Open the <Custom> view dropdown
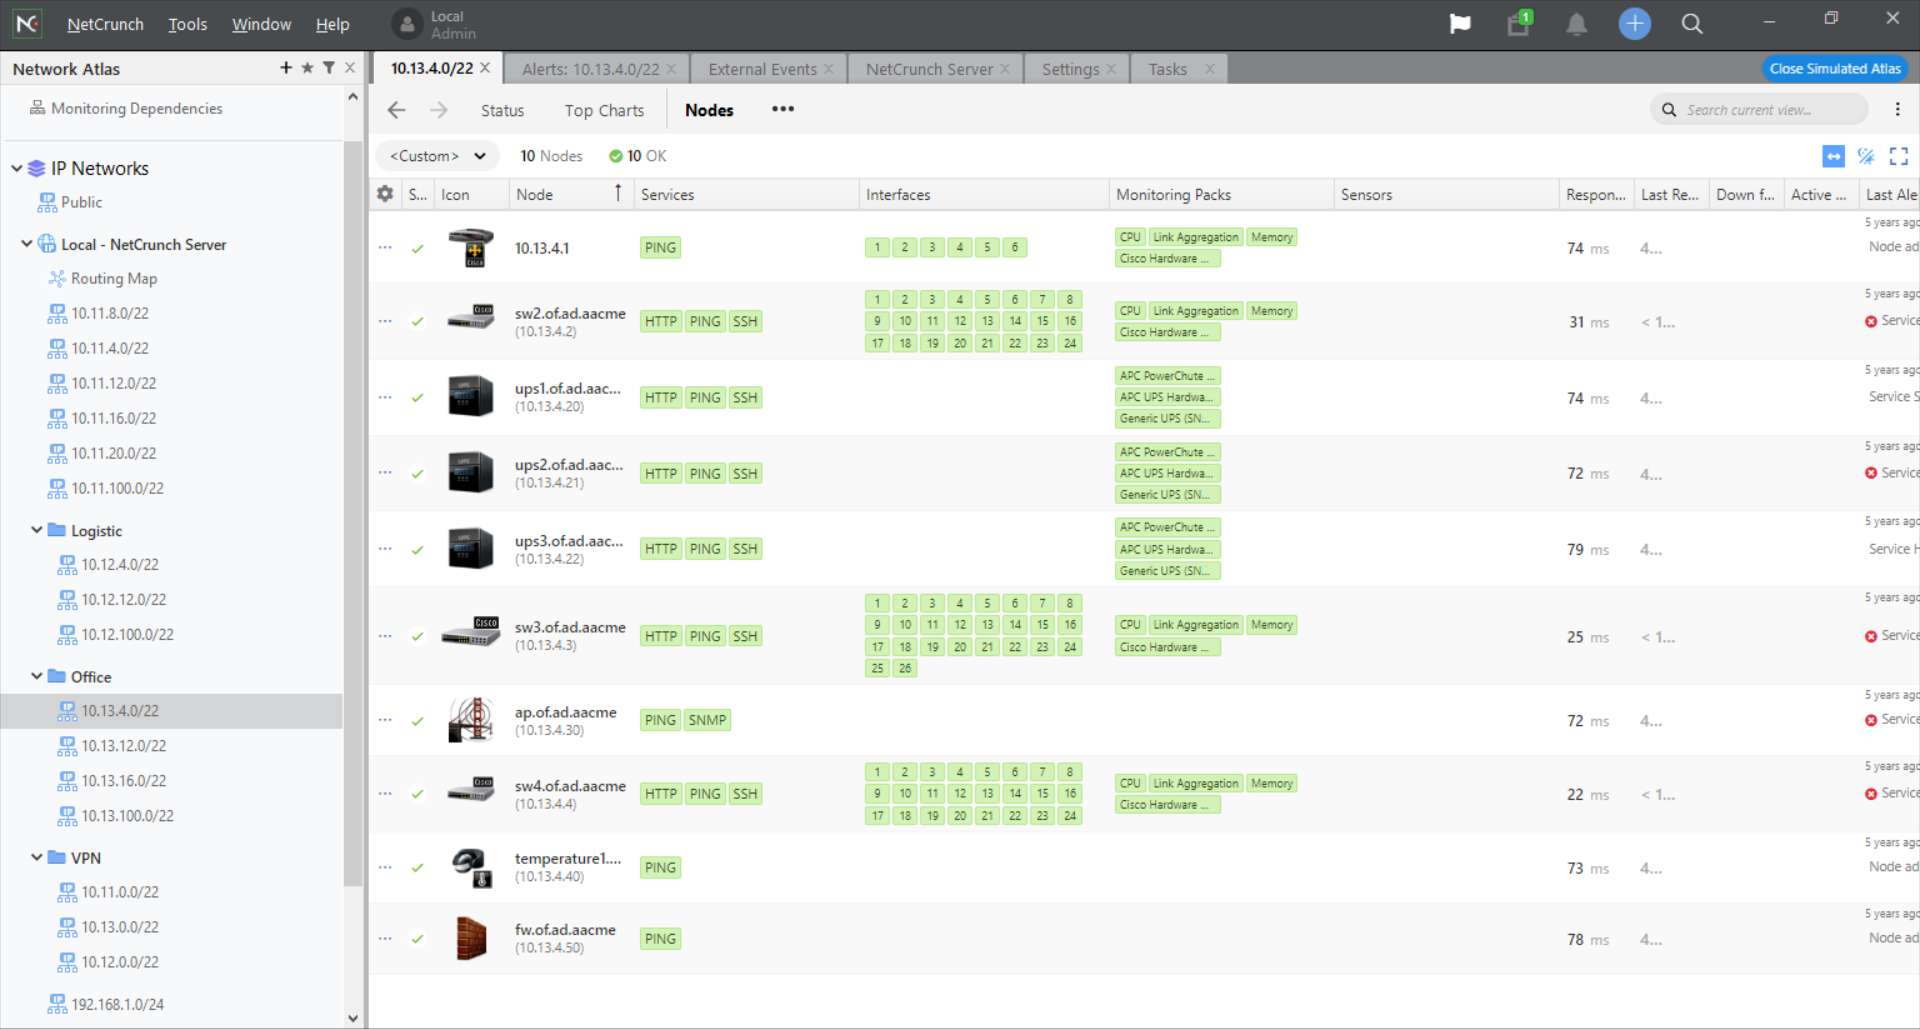 (437, 156)
